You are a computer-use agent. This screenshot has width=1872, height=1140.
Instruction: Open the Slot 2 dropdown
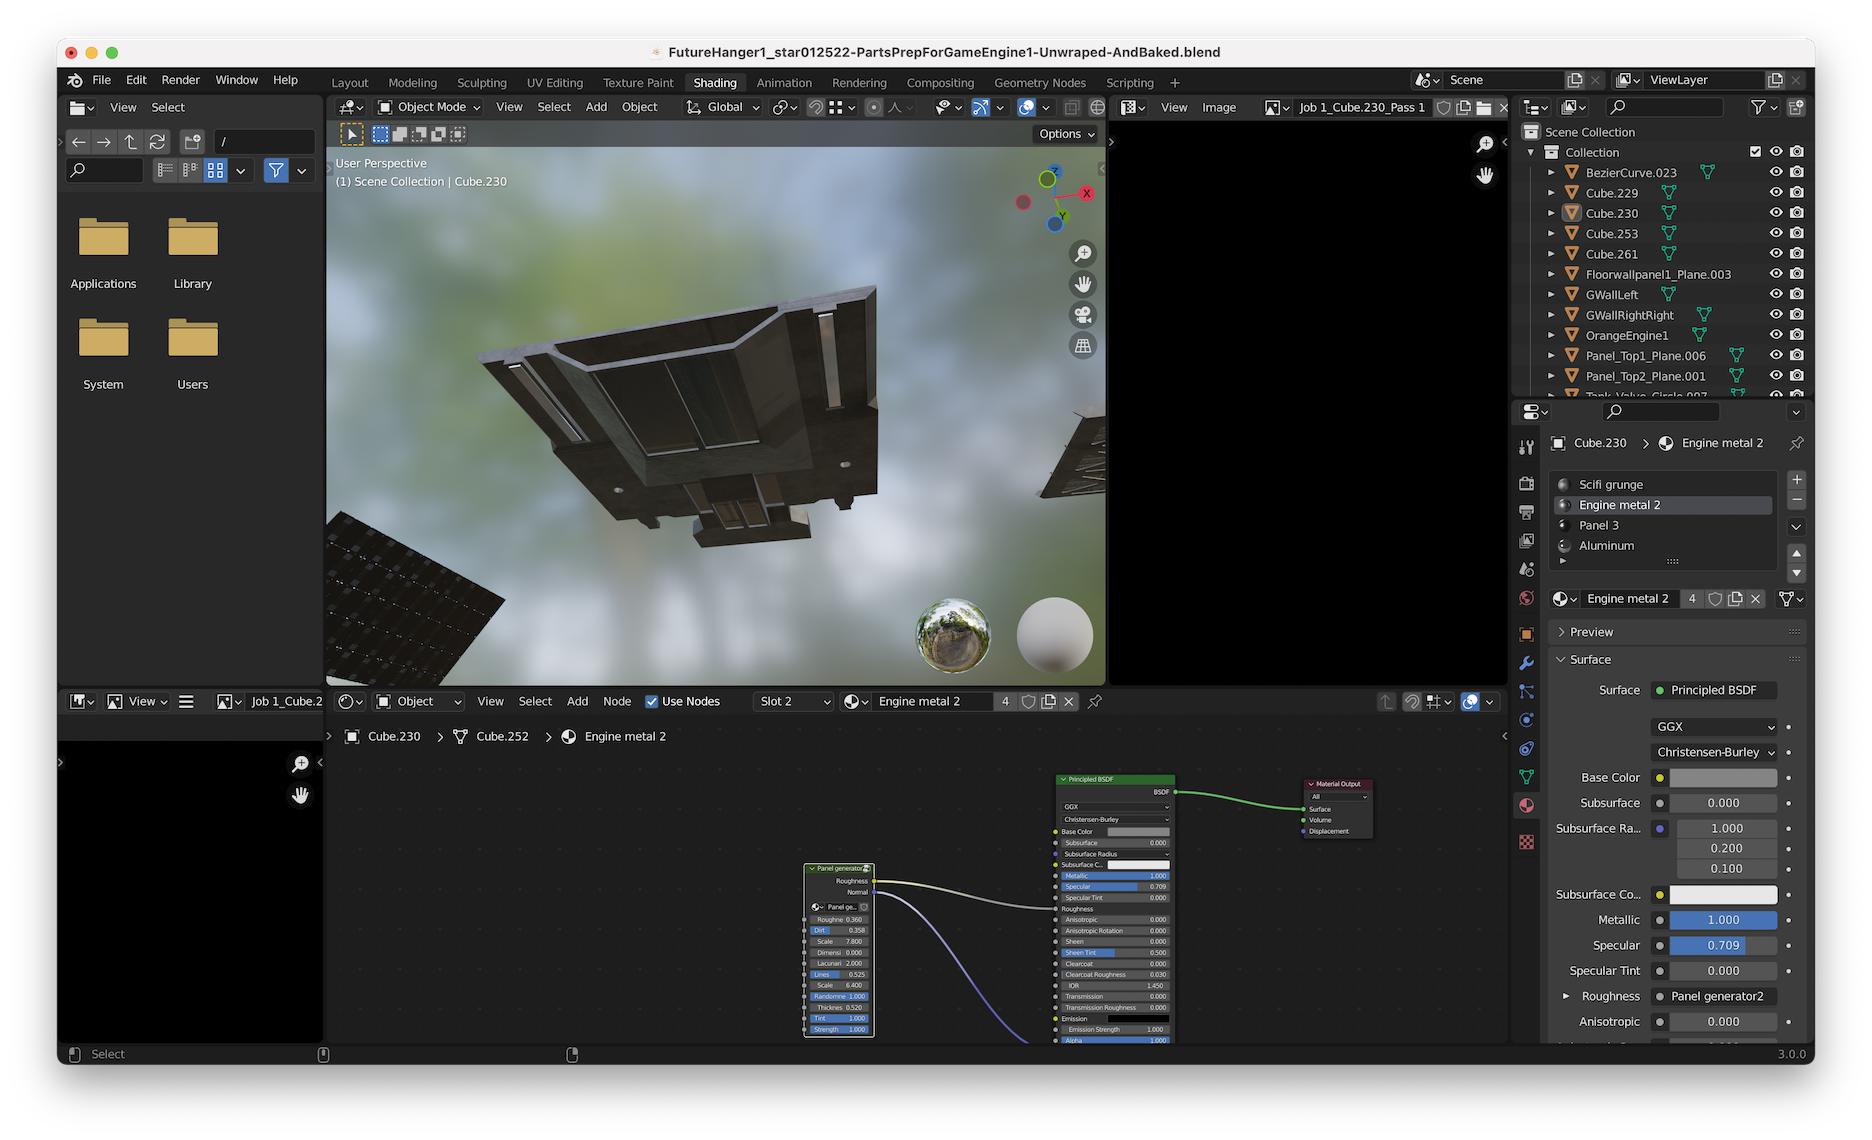click(x=794, y=702)
